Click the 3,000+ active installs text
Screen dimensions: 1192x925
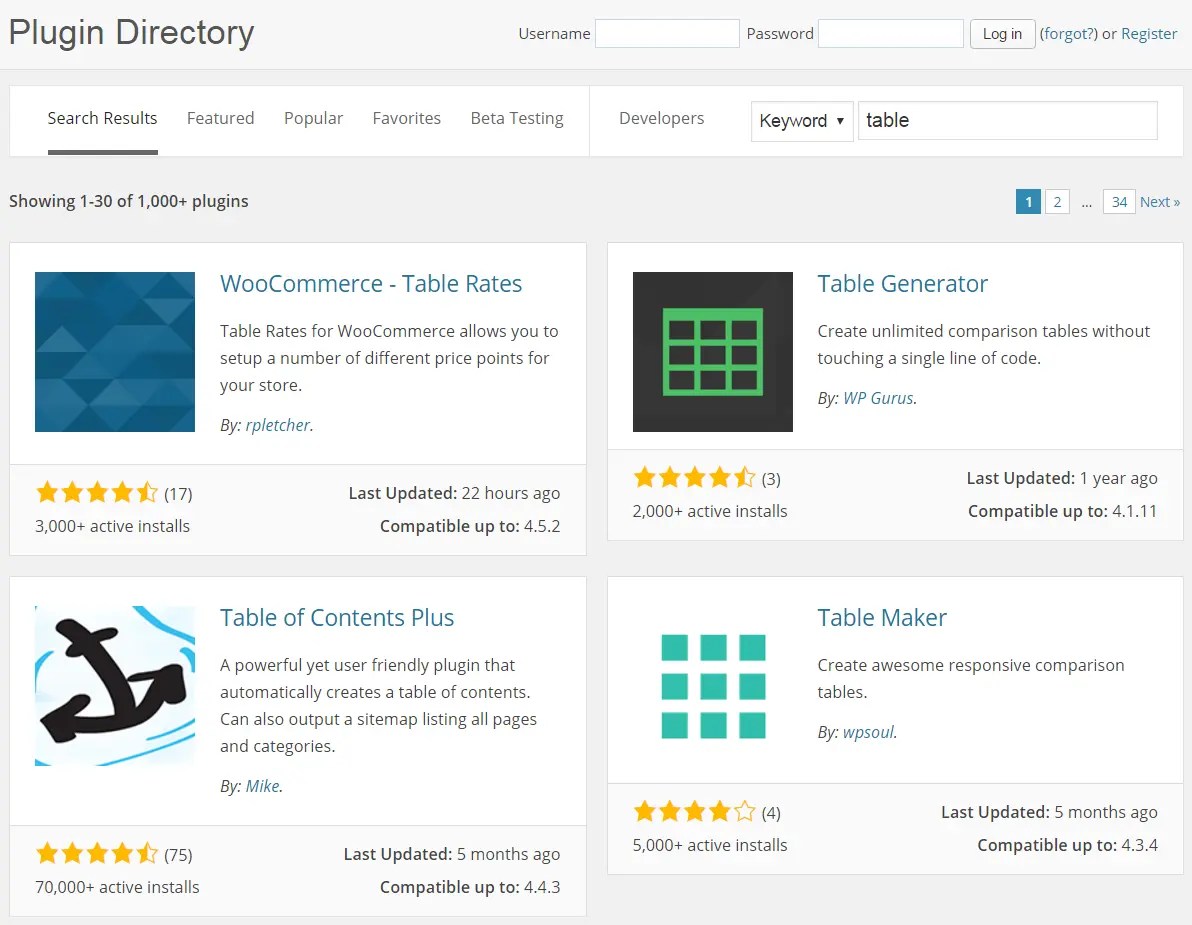[x=113, y=526]
